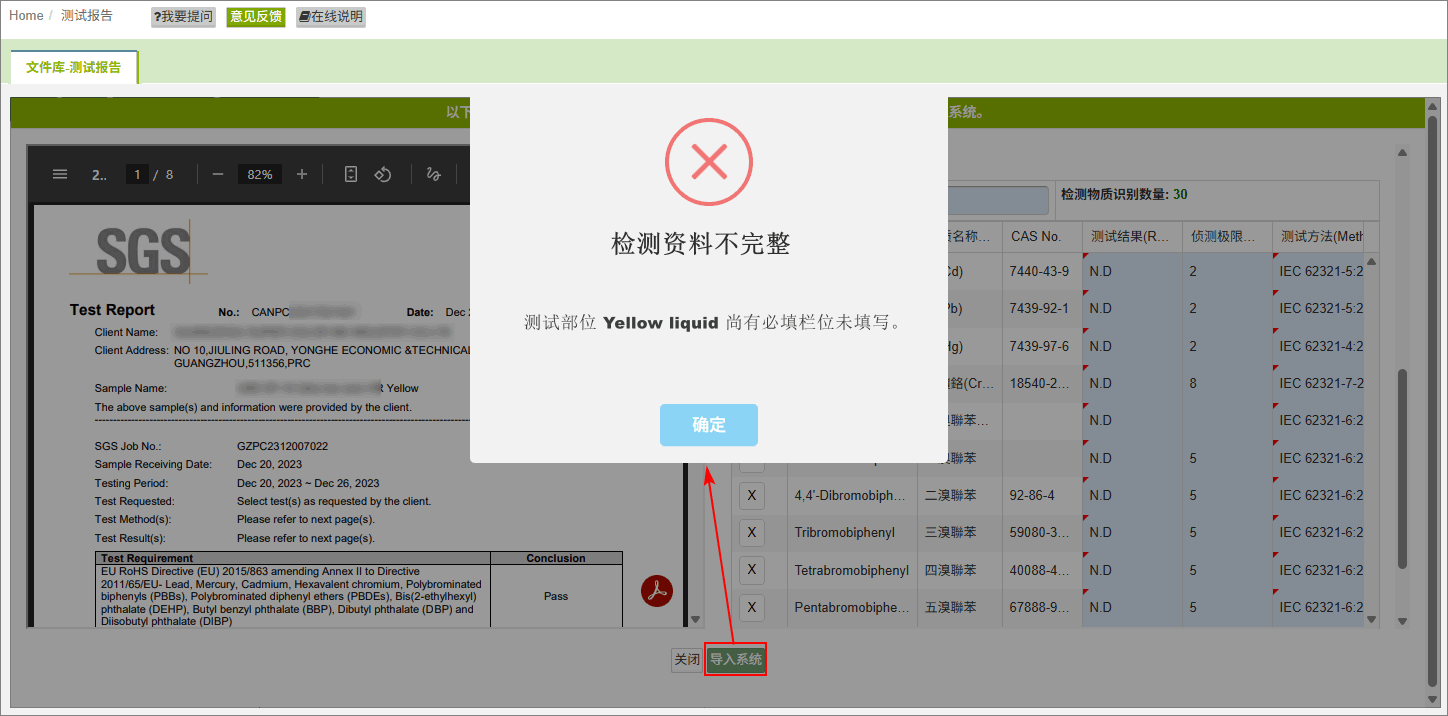Screen dimensions: 1448x716
Task: Click the 测试报告 breadcrumb
Action: coord(87,16)
